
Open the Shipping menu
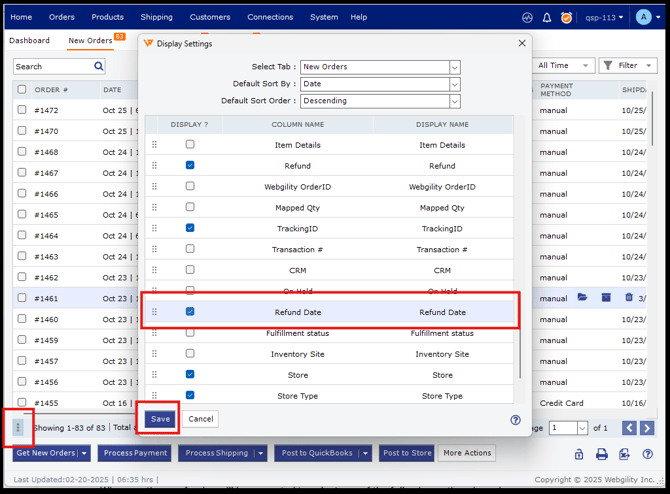(156, 17)
